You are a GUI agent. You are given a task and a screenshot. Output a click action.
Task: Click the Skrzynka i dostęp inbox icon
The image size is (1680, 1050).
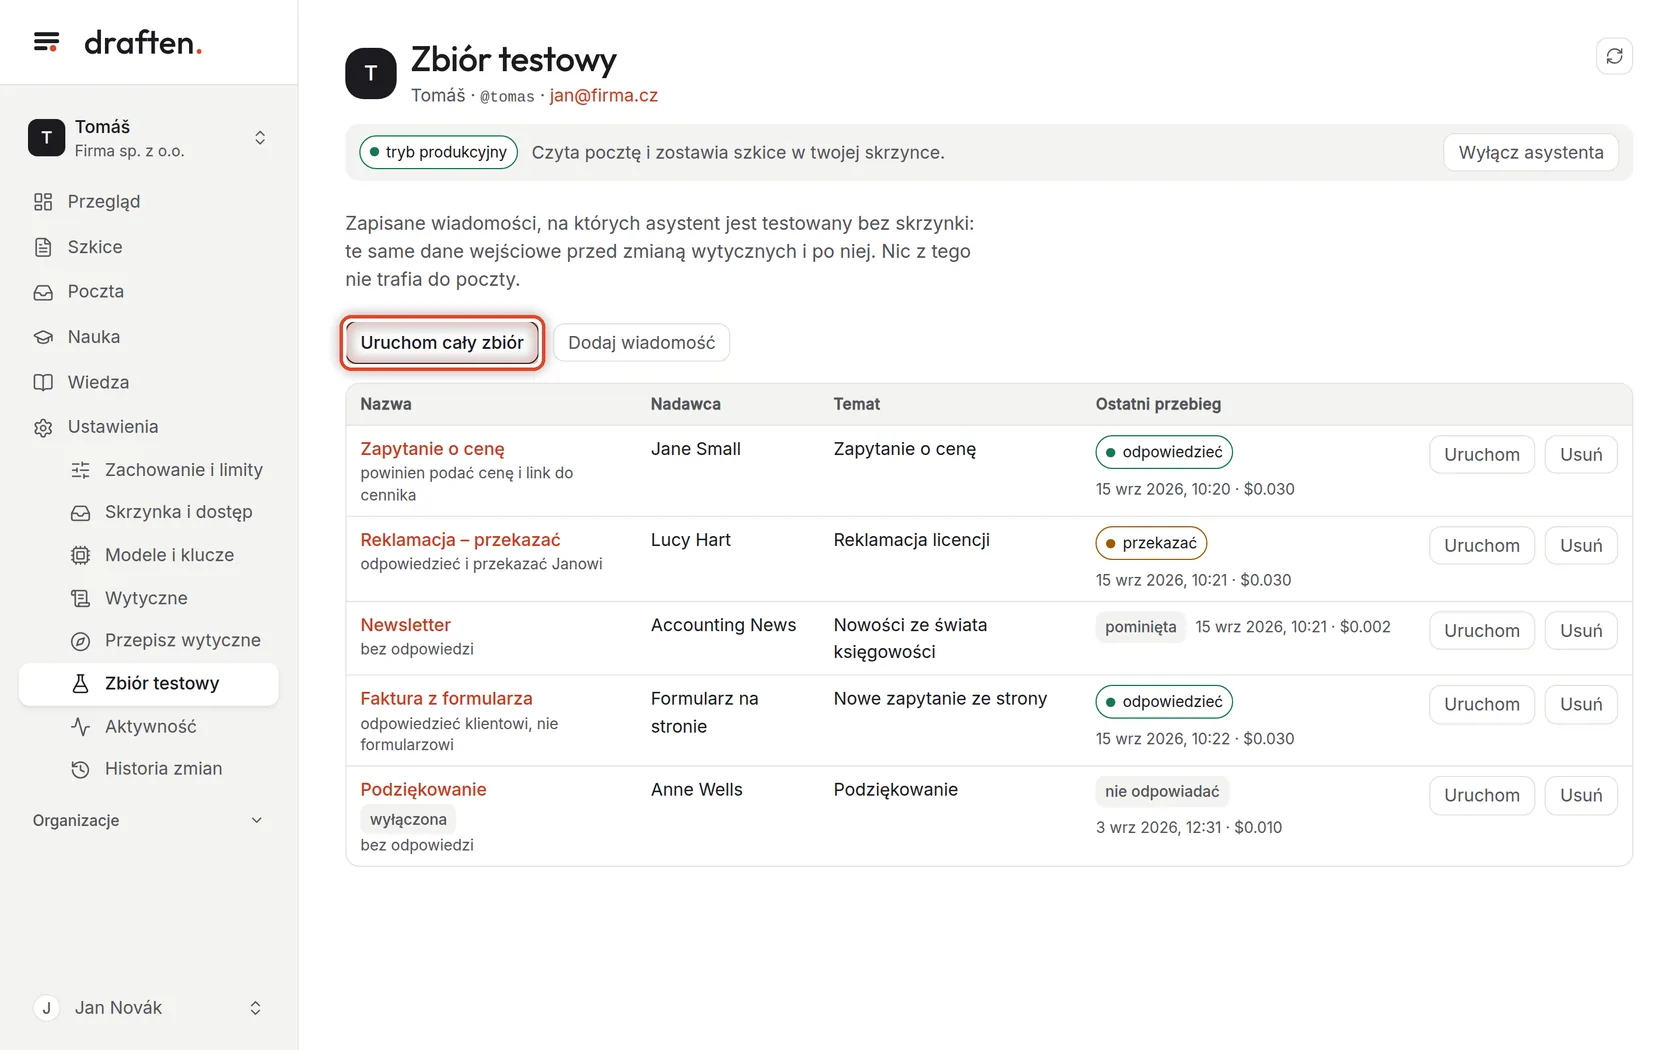[81, 512]
